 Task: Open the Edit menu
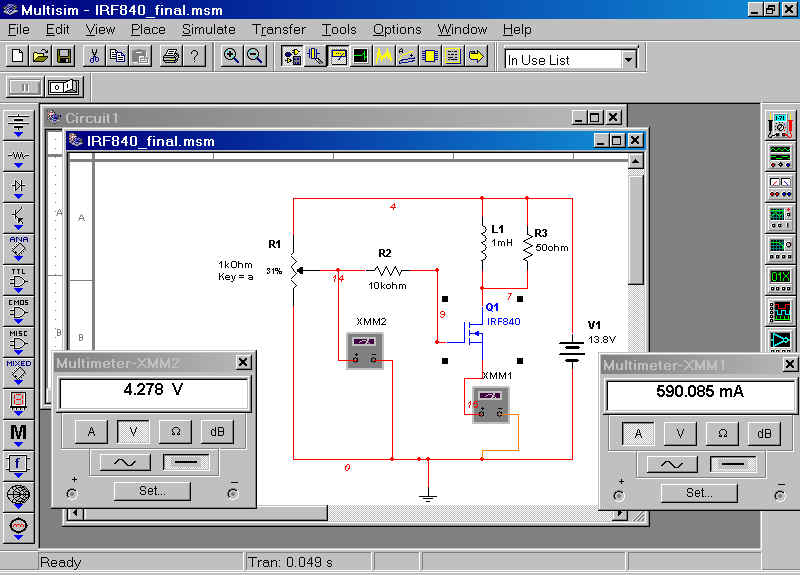point(57,30)
